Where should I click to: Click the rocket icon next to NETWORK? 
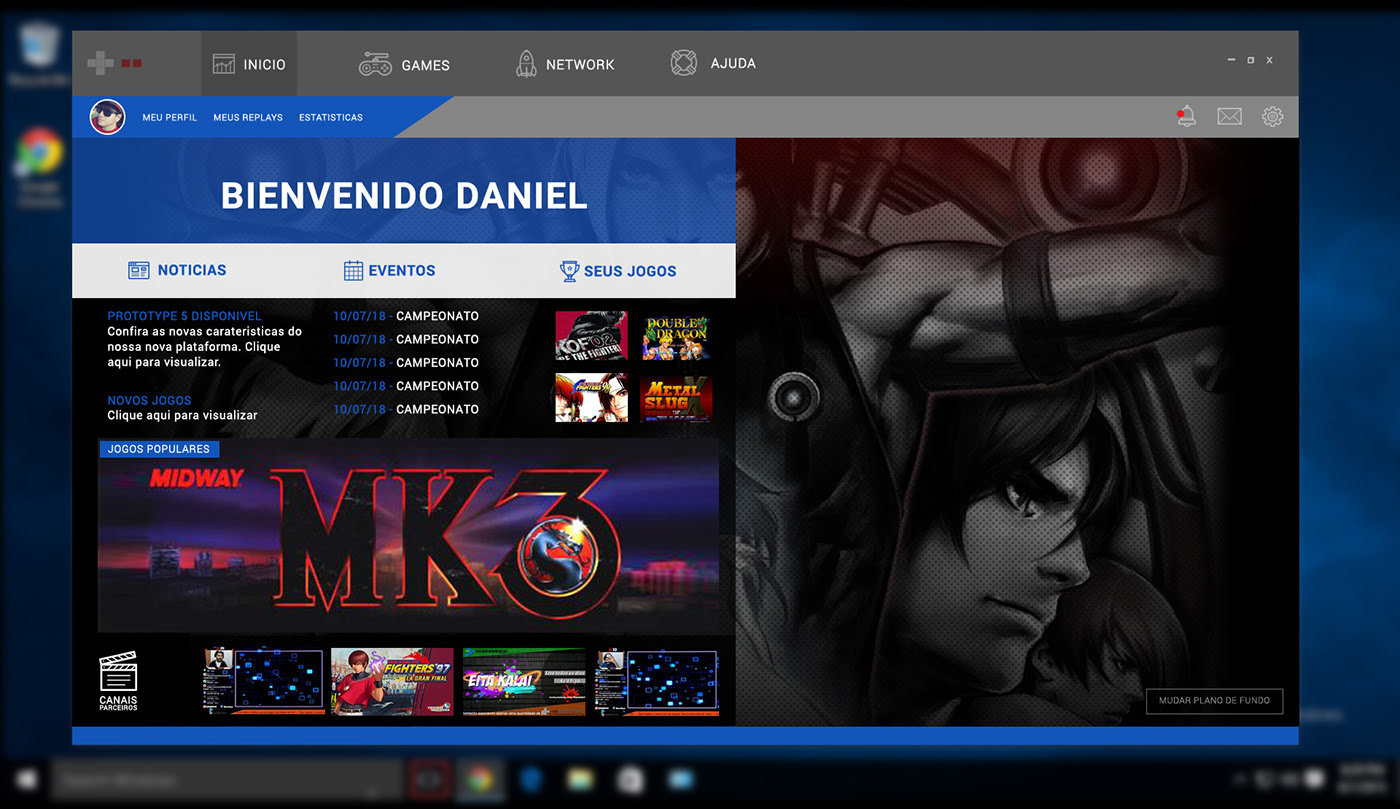526,64
